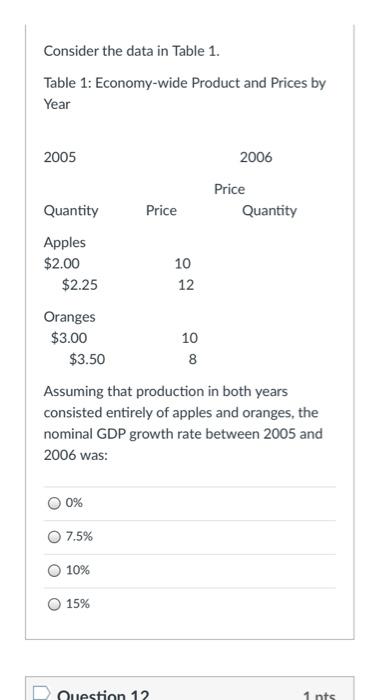Flag Question 12 using the flag icon

(x=41, y=694)
